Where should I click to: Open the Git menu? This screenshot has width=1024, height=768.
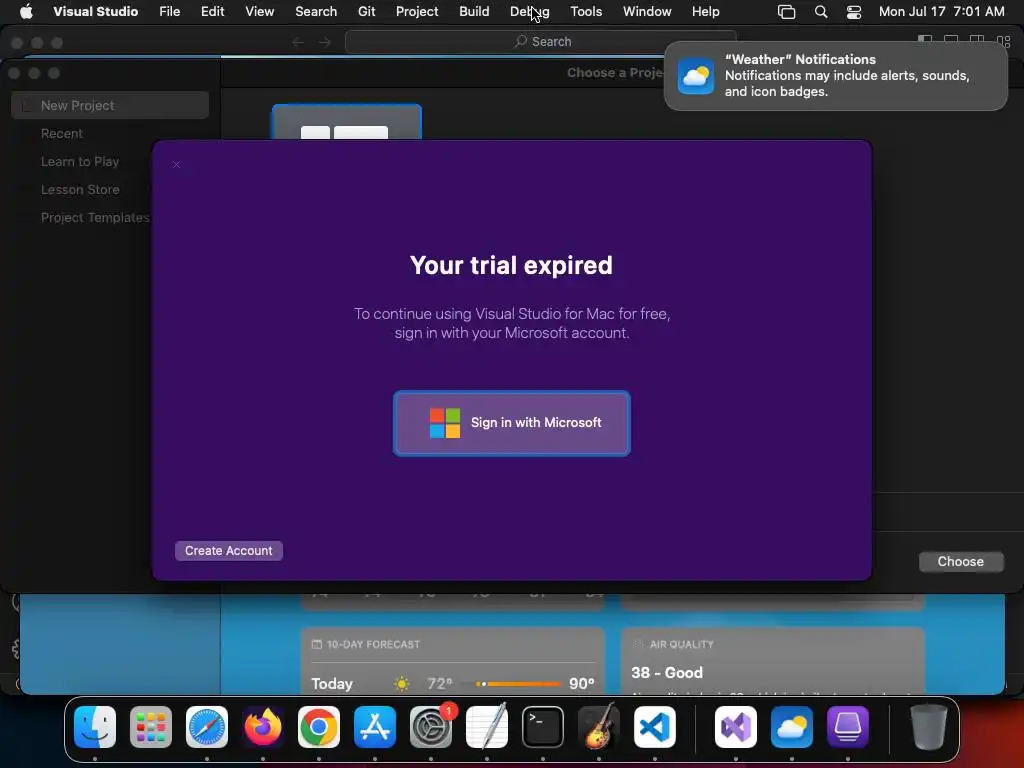366,12
